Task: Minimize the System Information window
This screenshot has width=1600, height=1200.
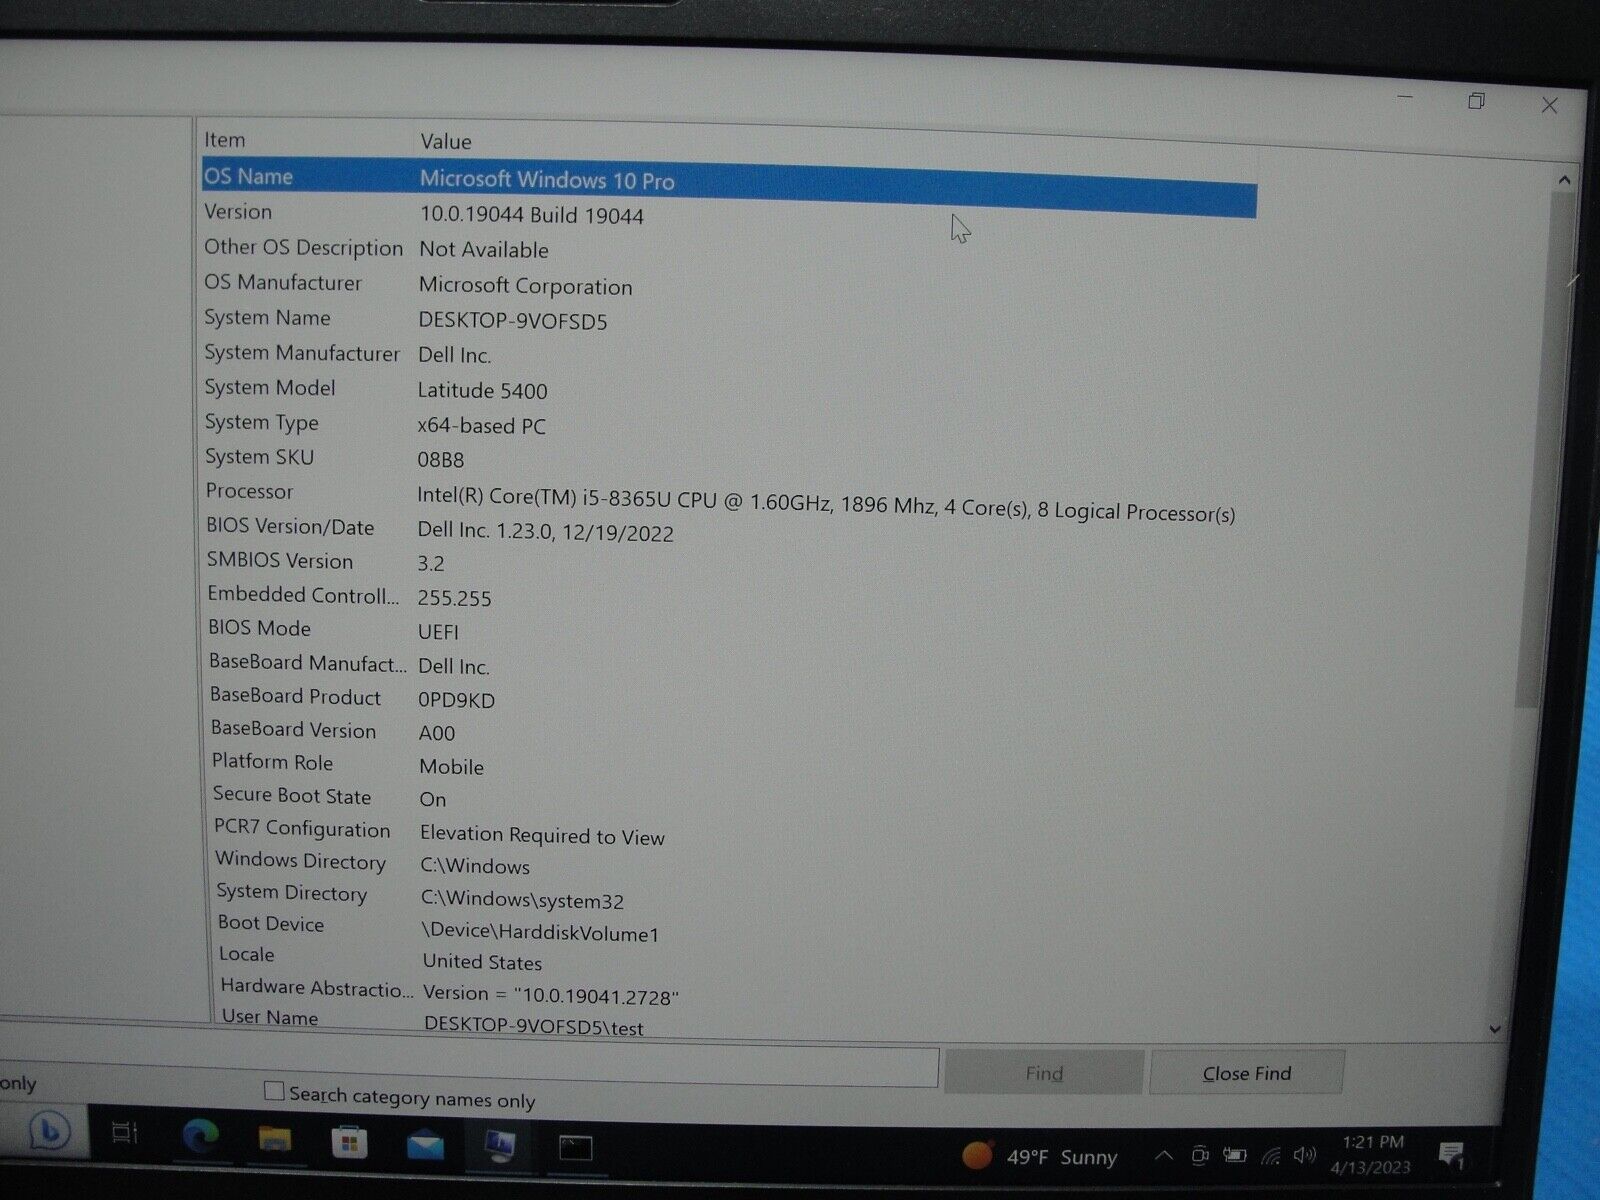Action: [1406, 97]
